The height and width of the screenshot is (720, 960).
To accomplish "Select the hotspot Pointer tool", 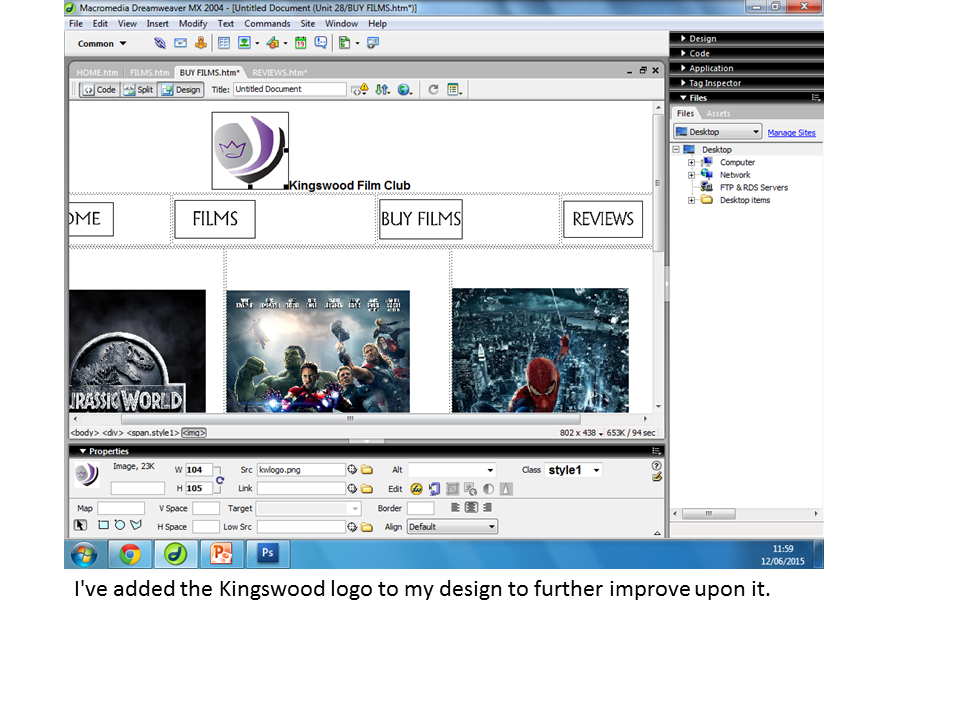I will click(80, 525).
